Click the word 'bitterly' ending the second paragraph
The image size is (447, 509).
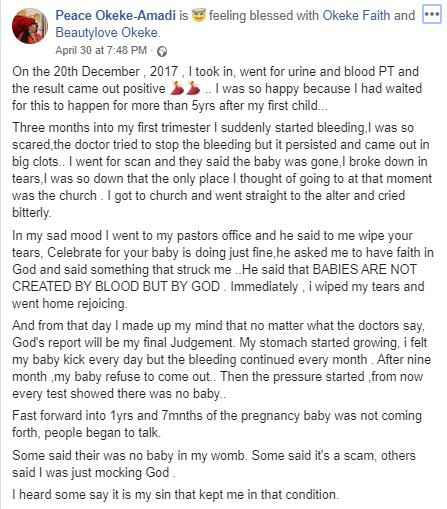coord(31,212)
